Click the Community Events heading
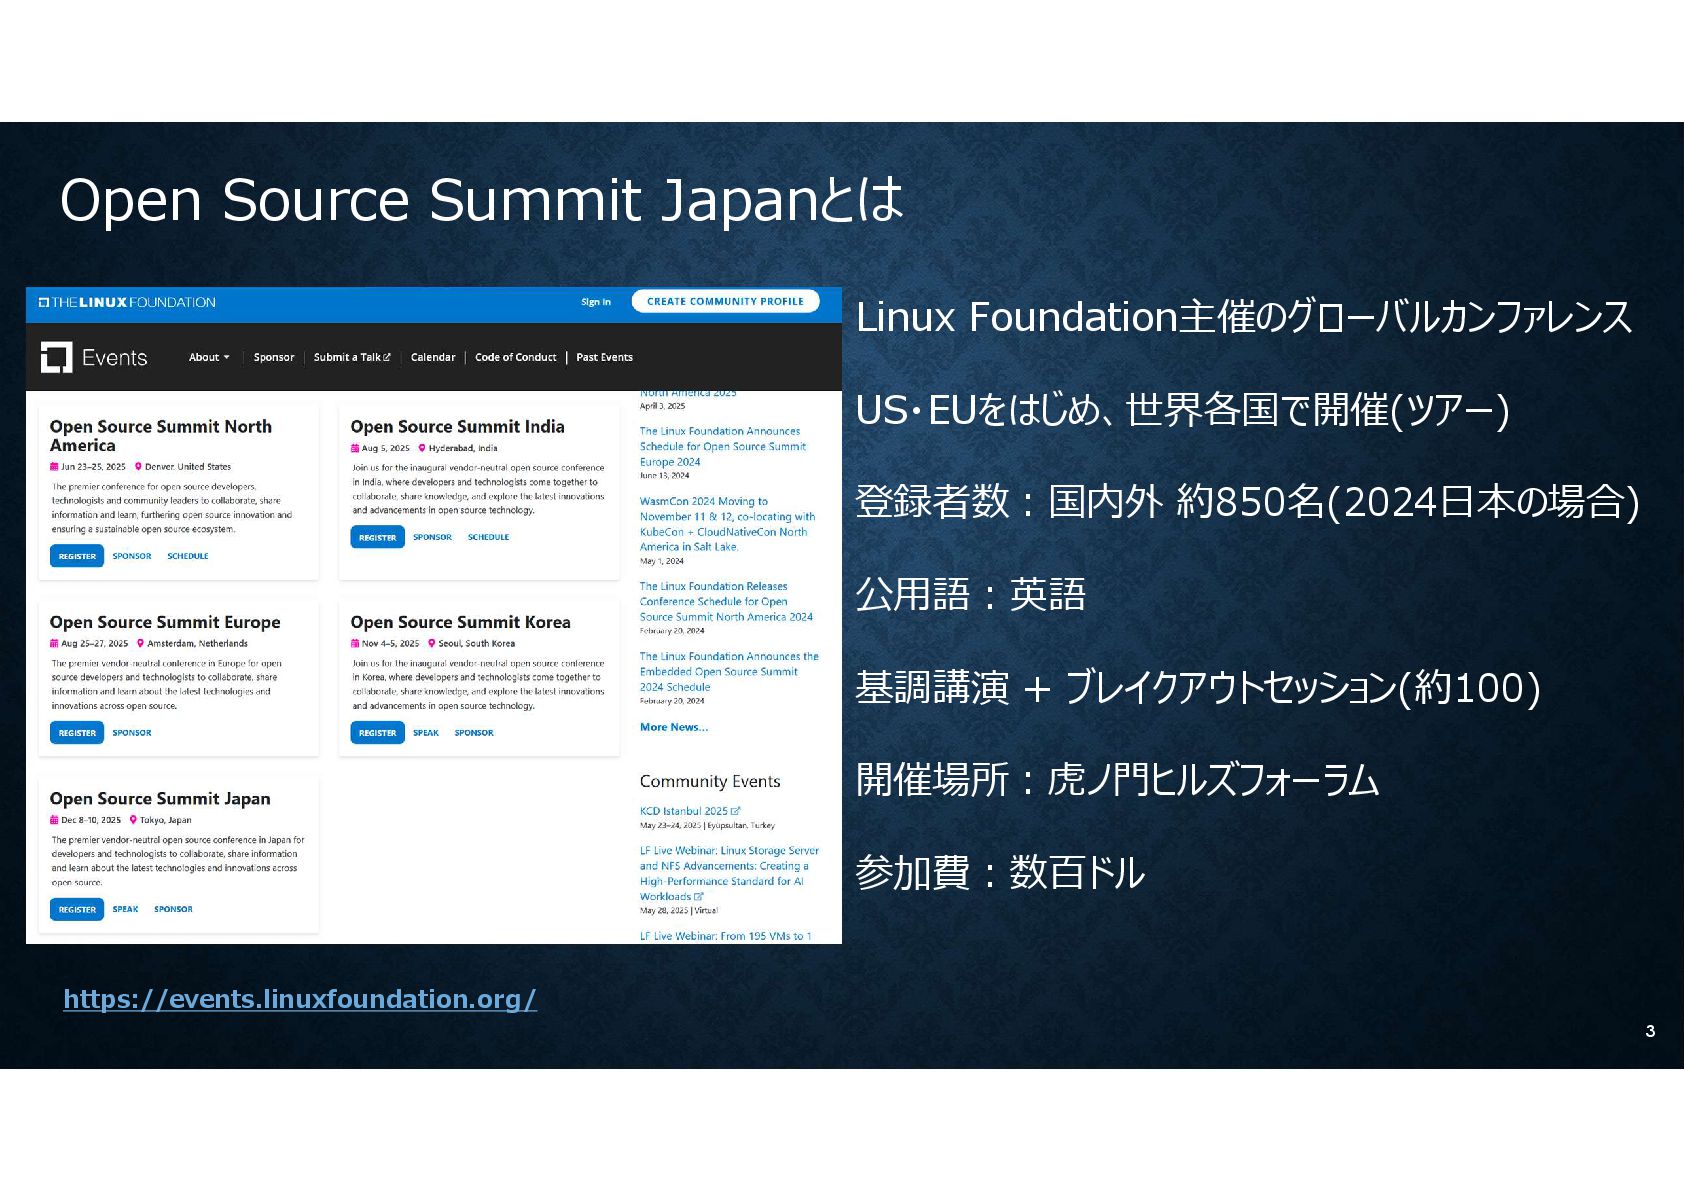This screenshot has height=1191, width=1684. (x=710, y=781)
